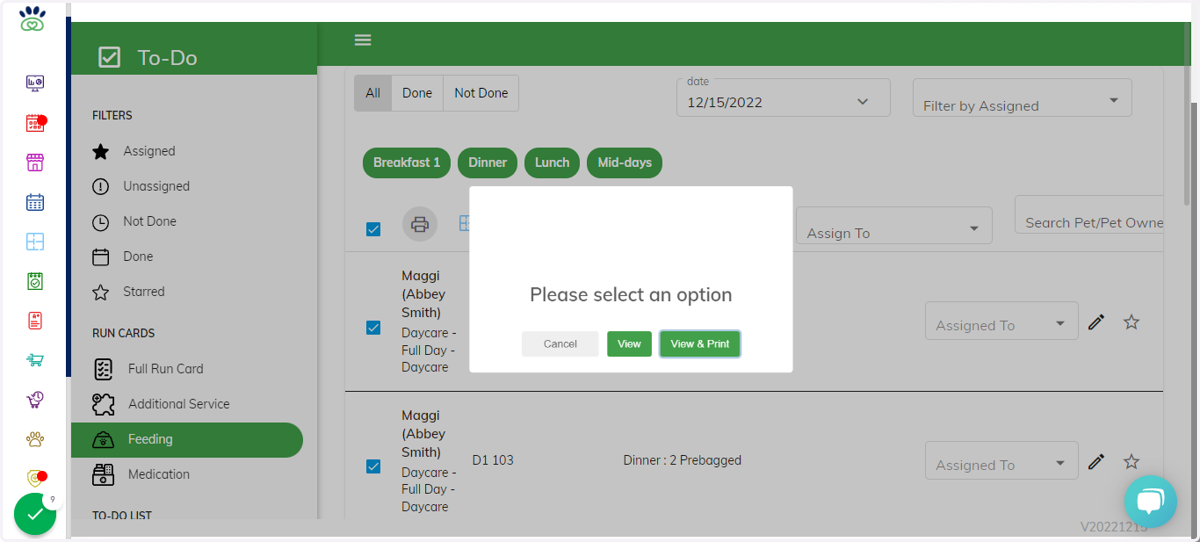Click the View button in dialog
This screenshot has height=542, width=1200.
pyautogui.click(x=629, y=344)
